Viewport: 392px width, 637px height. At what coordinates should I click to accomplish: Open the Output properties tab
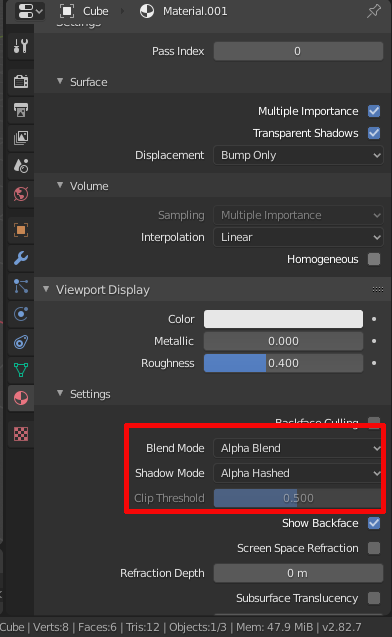[21, 110]
